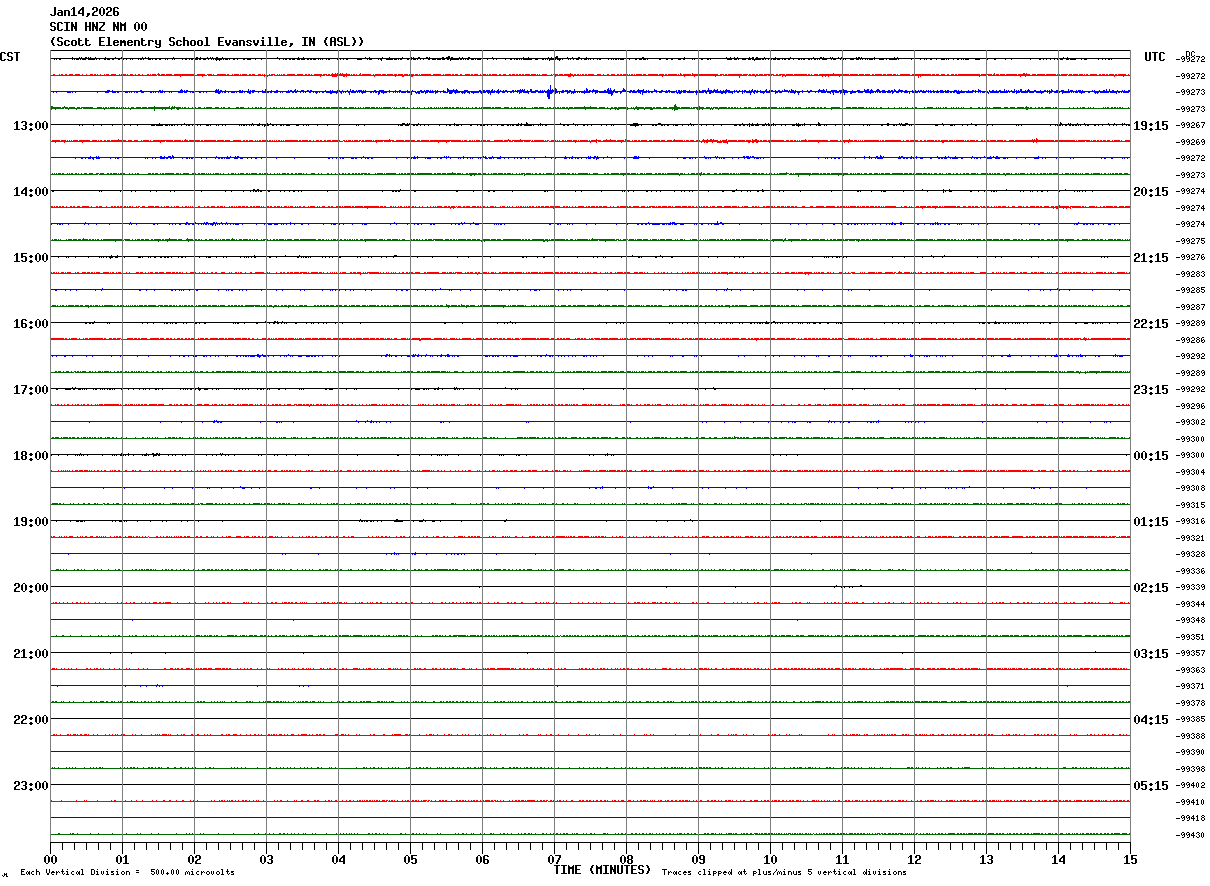Click minute 07 on the time axis
1210x886 pixels.
pos(554,859)
